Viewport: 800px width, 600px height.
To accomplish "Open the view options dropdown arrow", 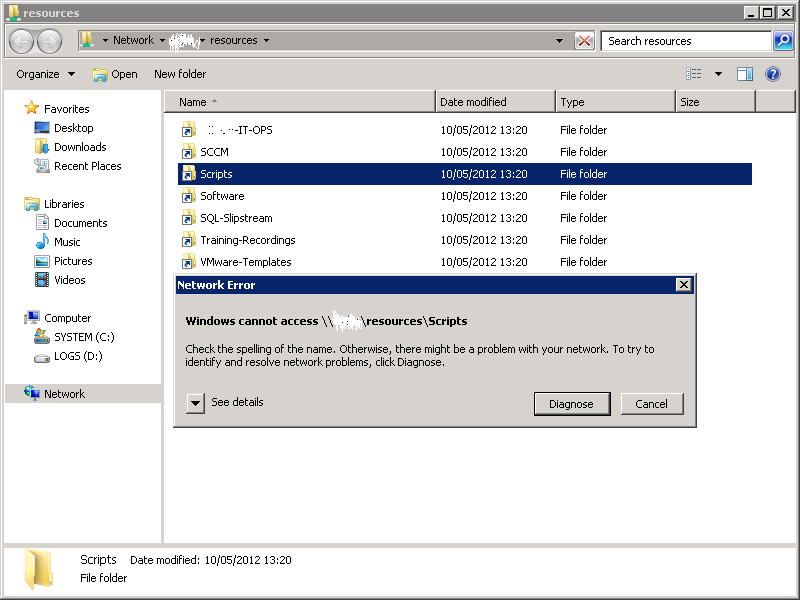I will pyautogui.click(x=718, y=74).
